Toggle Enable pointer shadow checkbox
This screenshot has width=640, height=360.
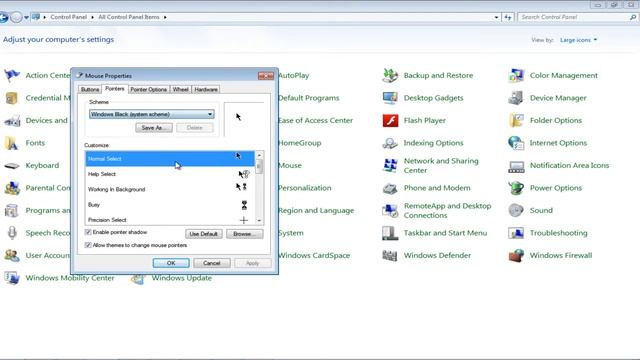pyautogui.click(x=88, y=232)
